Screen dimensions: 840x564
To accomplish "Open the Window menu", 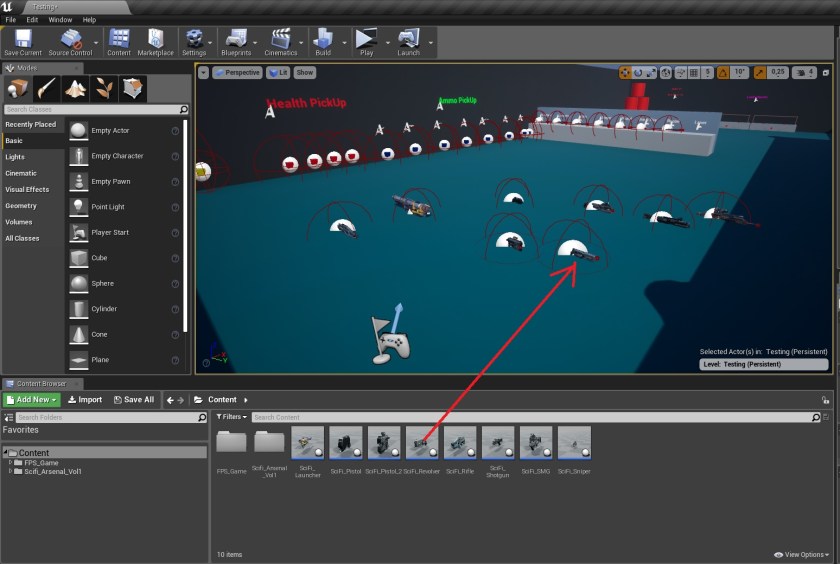I will click(x=60, y=19).
